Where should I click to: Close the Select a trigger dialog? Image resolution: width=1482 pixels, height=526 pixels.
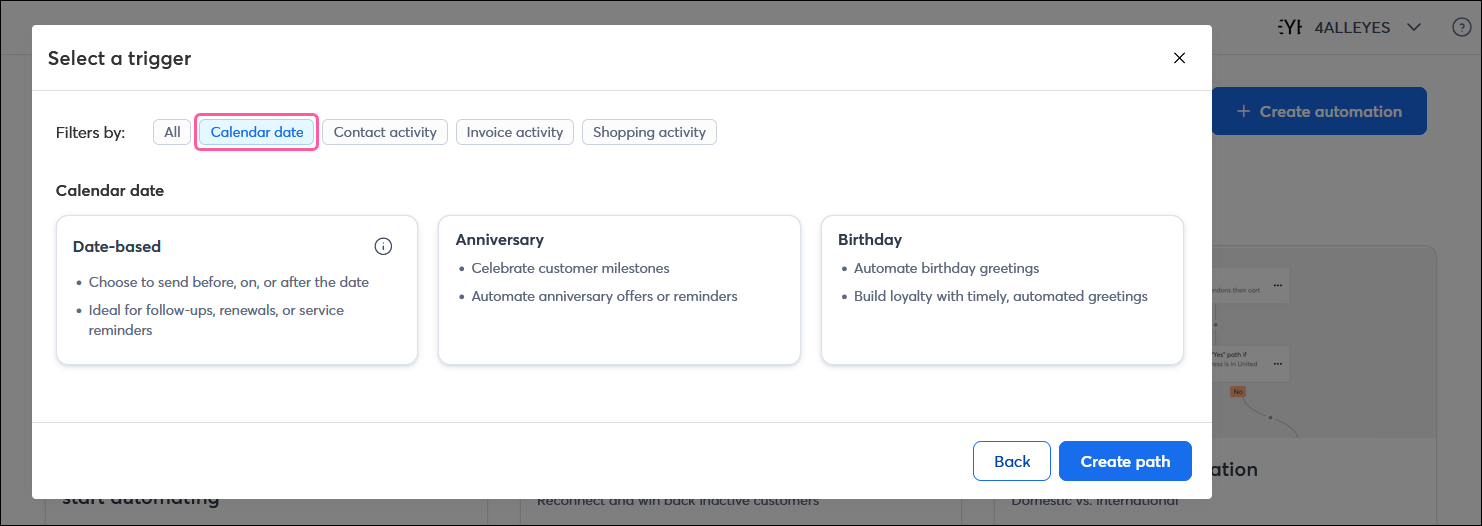[x=1179, y=58]
